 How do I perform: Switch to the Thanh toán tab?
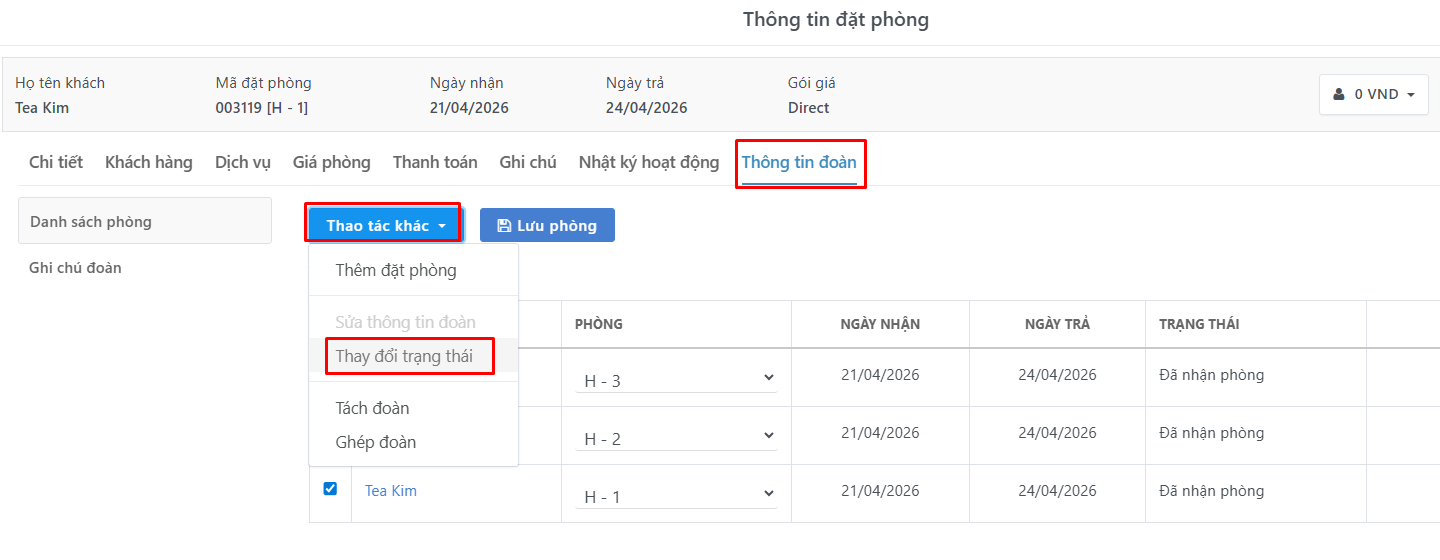tap(435, 162)
